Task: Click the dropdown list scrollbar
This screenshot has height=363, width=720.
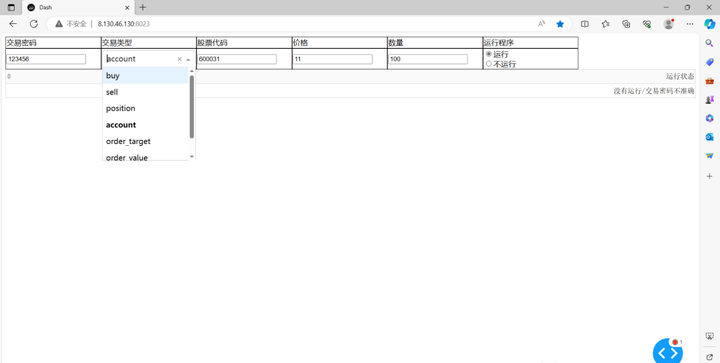Action: coord(192,106)
